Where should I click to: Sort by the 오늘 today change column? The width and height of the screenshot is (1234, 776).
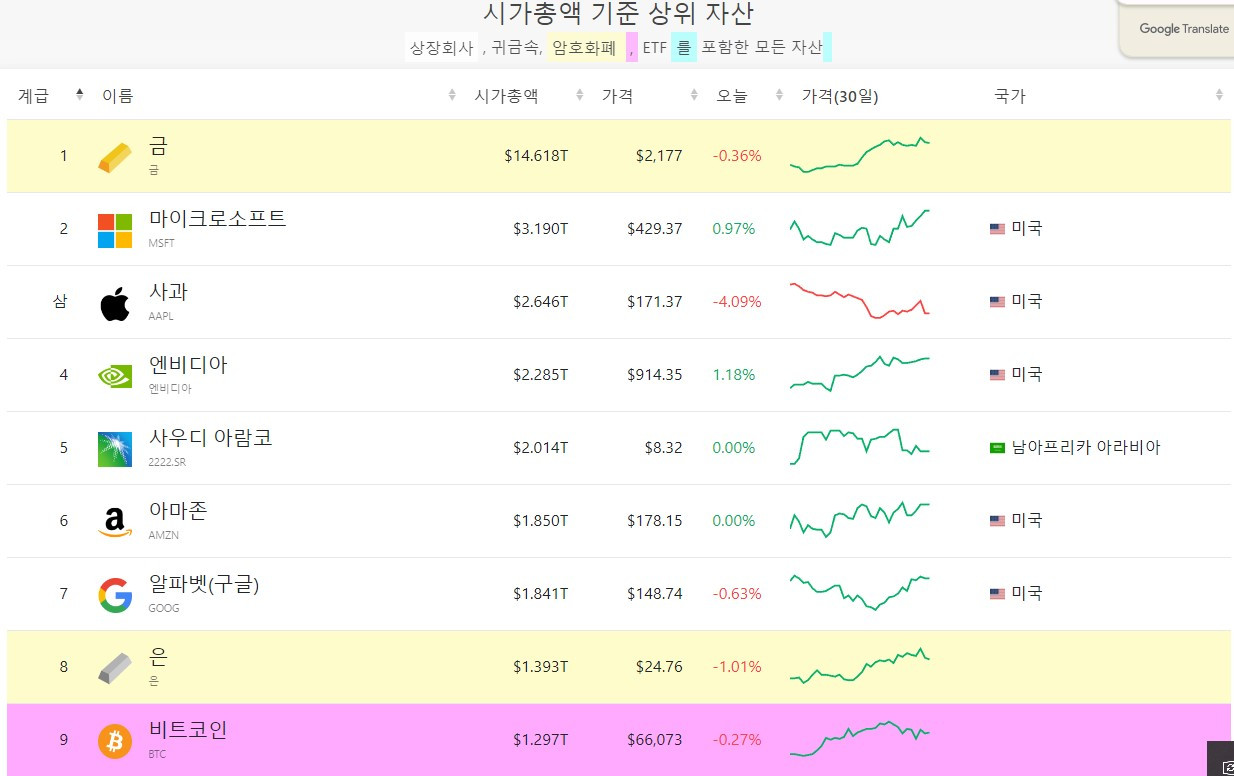tap(748, 96)
